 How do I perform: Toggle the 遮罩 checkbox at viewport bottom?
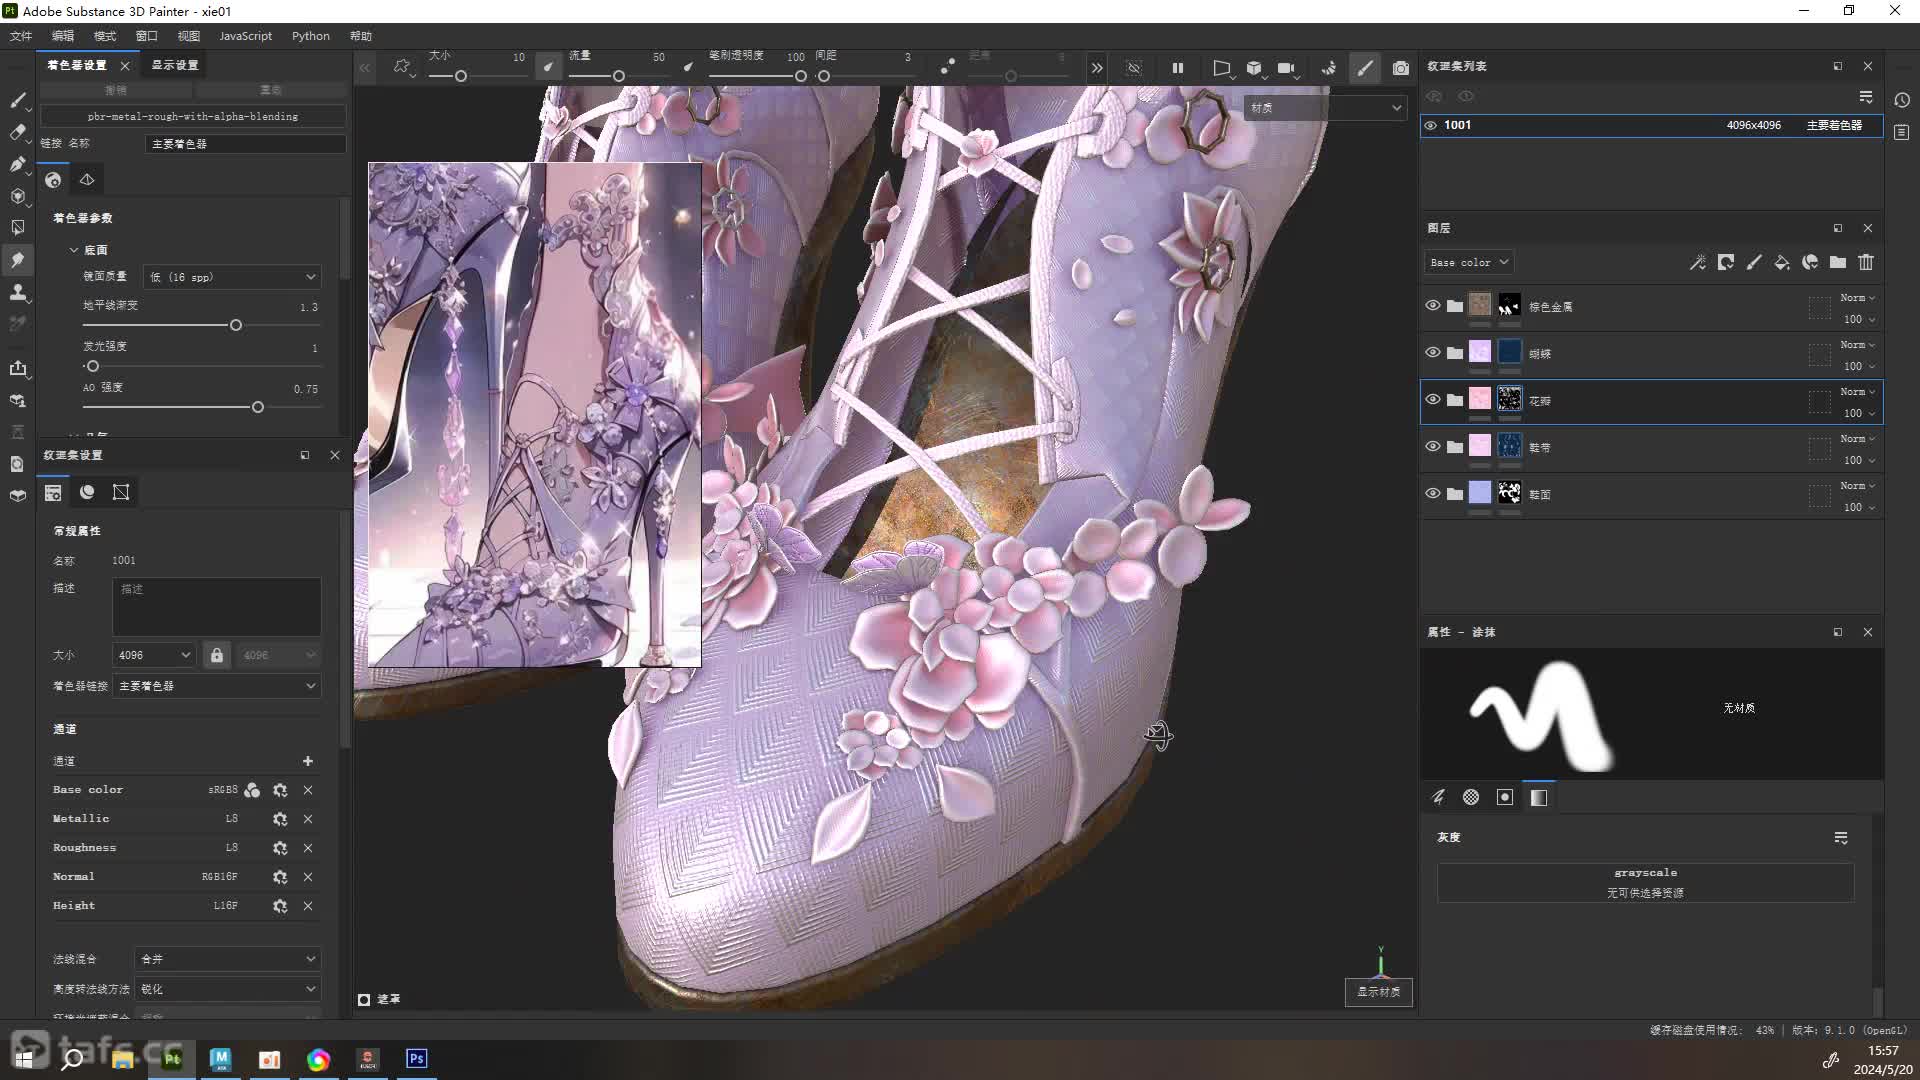click(x=364, y=999)
